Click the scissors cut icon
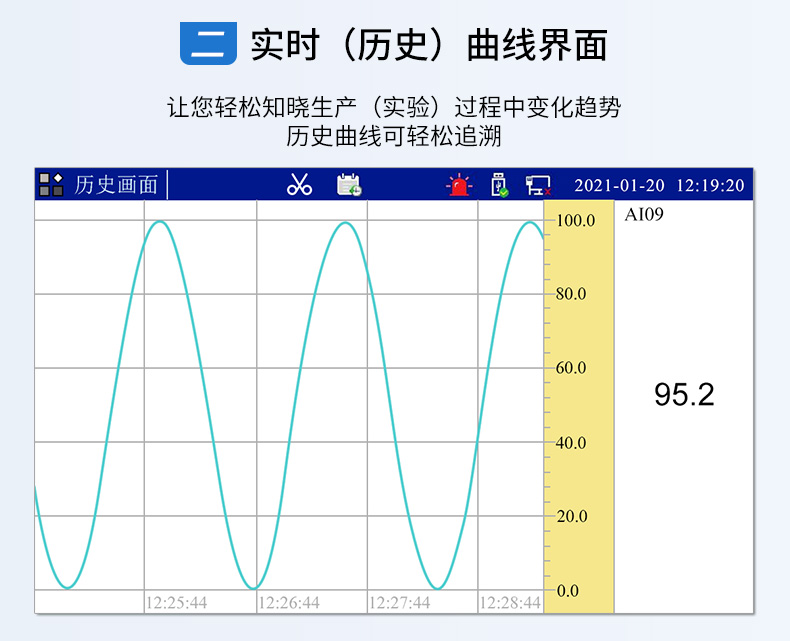 coord(299,185)
